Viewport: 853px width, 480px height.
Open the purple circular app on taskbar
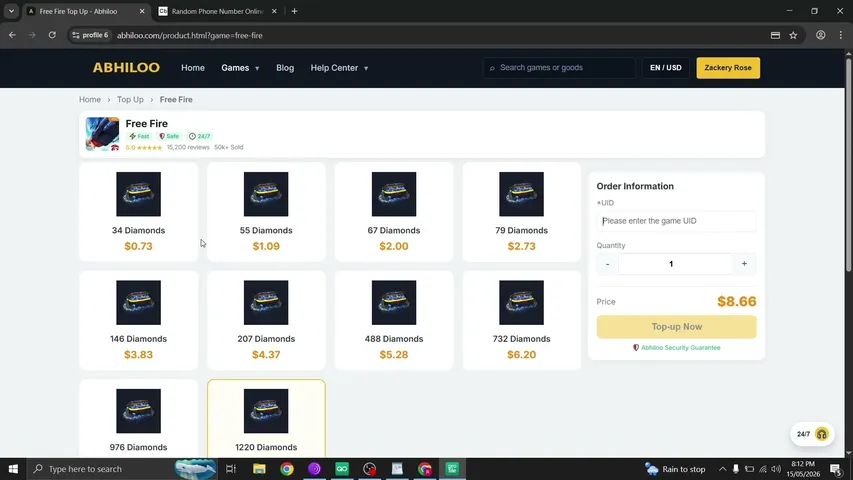(x=314, y=469)
